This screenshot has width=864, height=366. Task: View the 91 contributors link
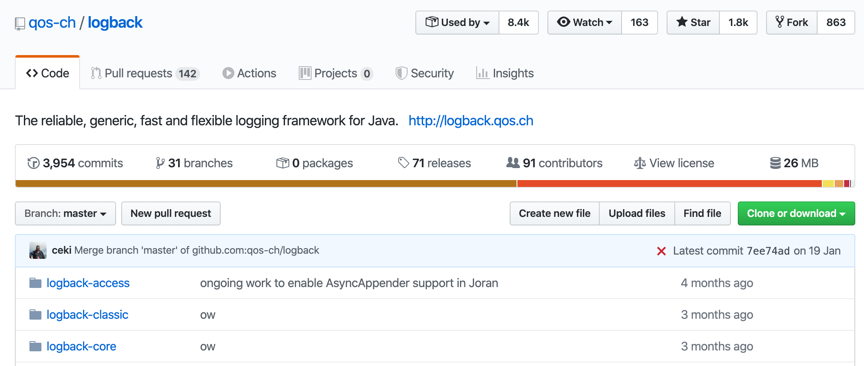[x=554, y=163]
